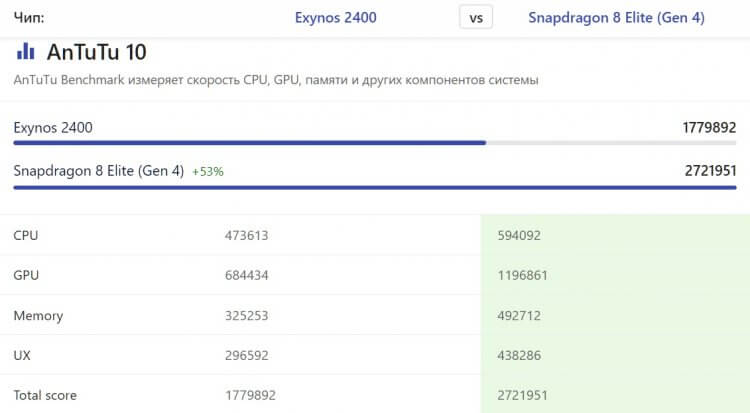750x413 pixels.
Task: Click the Exynos table total 1779892
Action: [x=250, y=395]
